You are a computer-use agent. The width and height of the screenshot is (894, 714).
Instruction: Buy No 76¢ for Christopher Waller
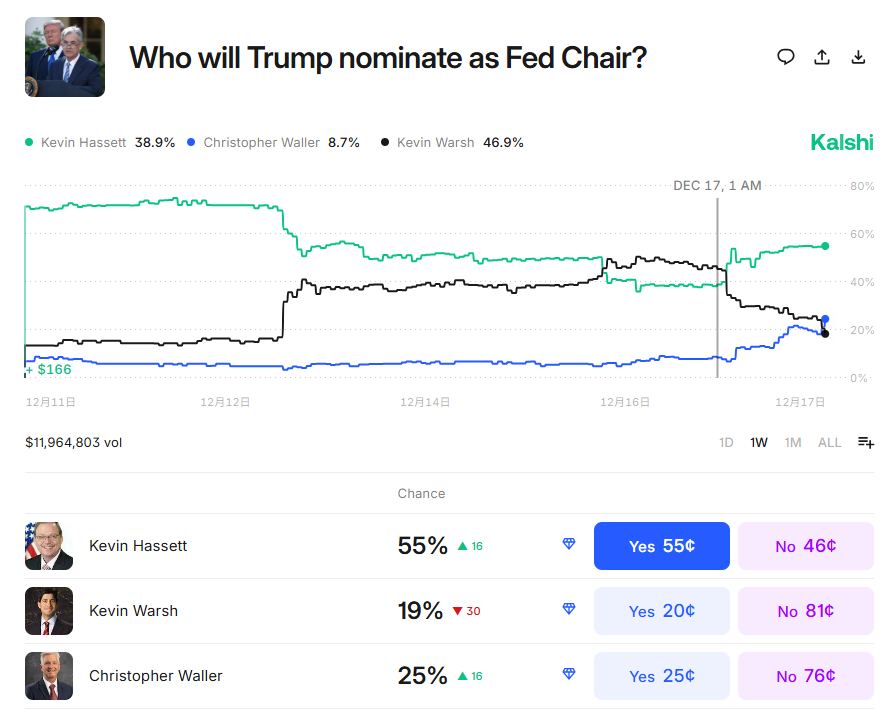click(x=805, y=676)
